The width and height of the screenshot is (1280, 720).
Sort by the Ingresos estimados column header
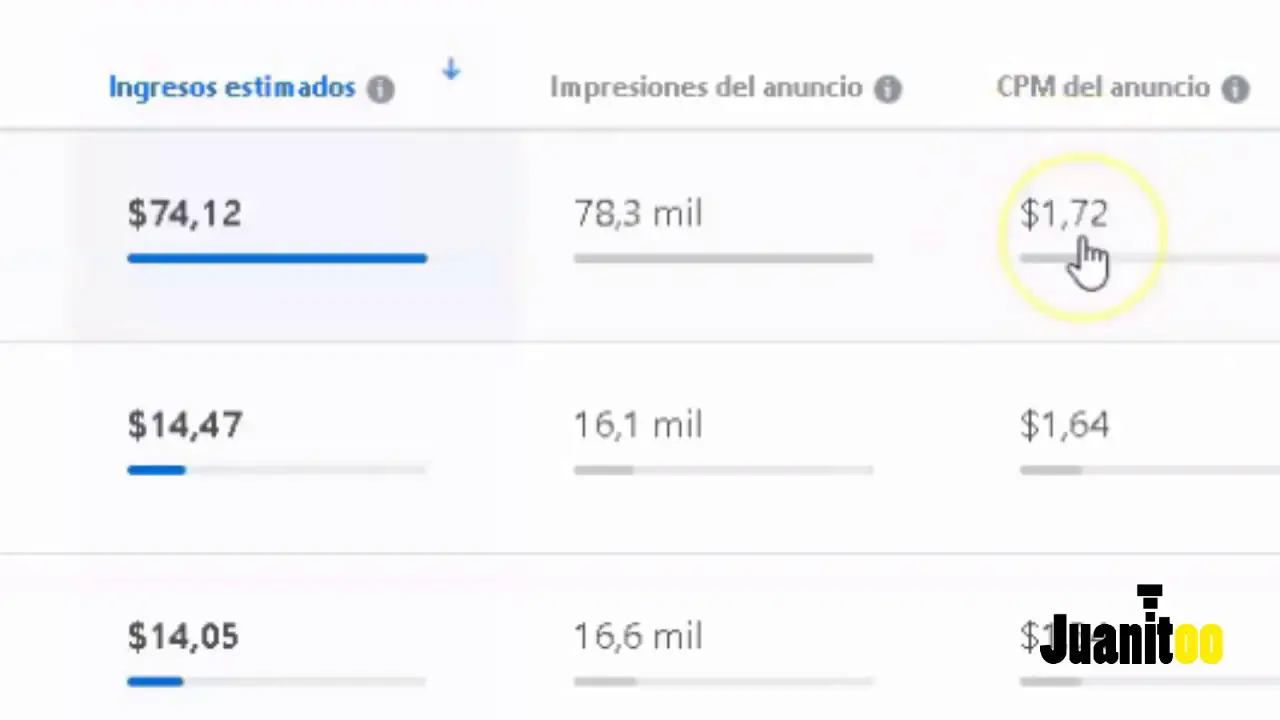[231, 87]
